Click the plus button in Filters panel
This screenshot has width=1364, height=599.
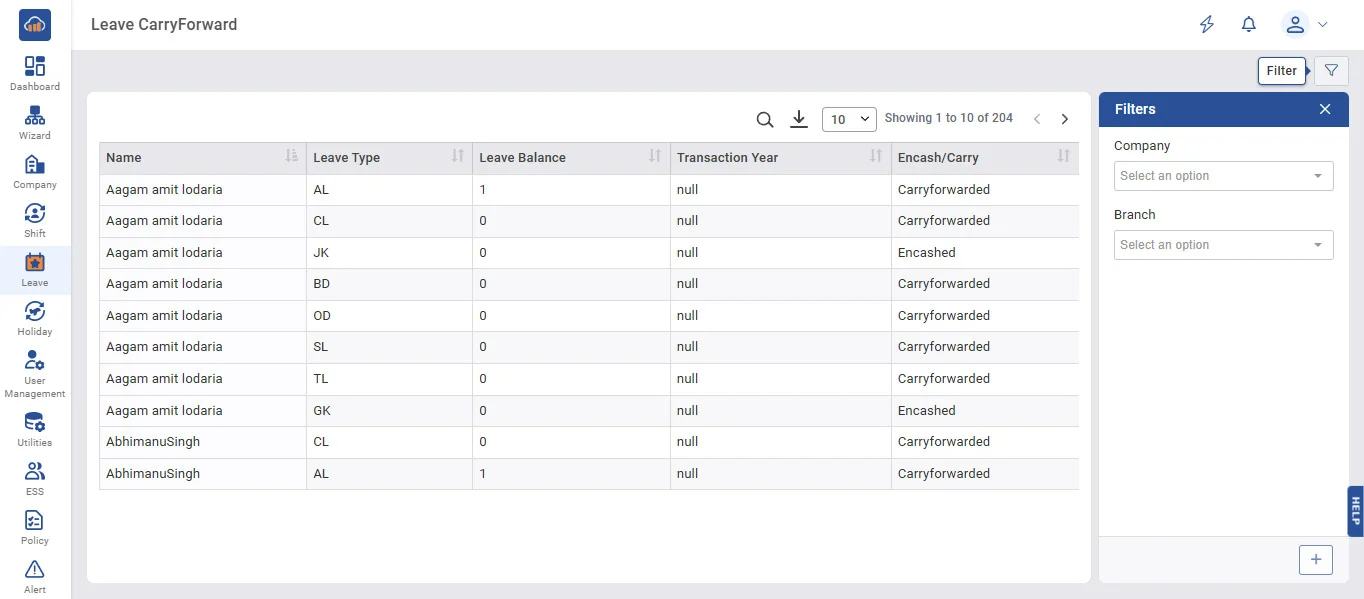click(1315, 560)
